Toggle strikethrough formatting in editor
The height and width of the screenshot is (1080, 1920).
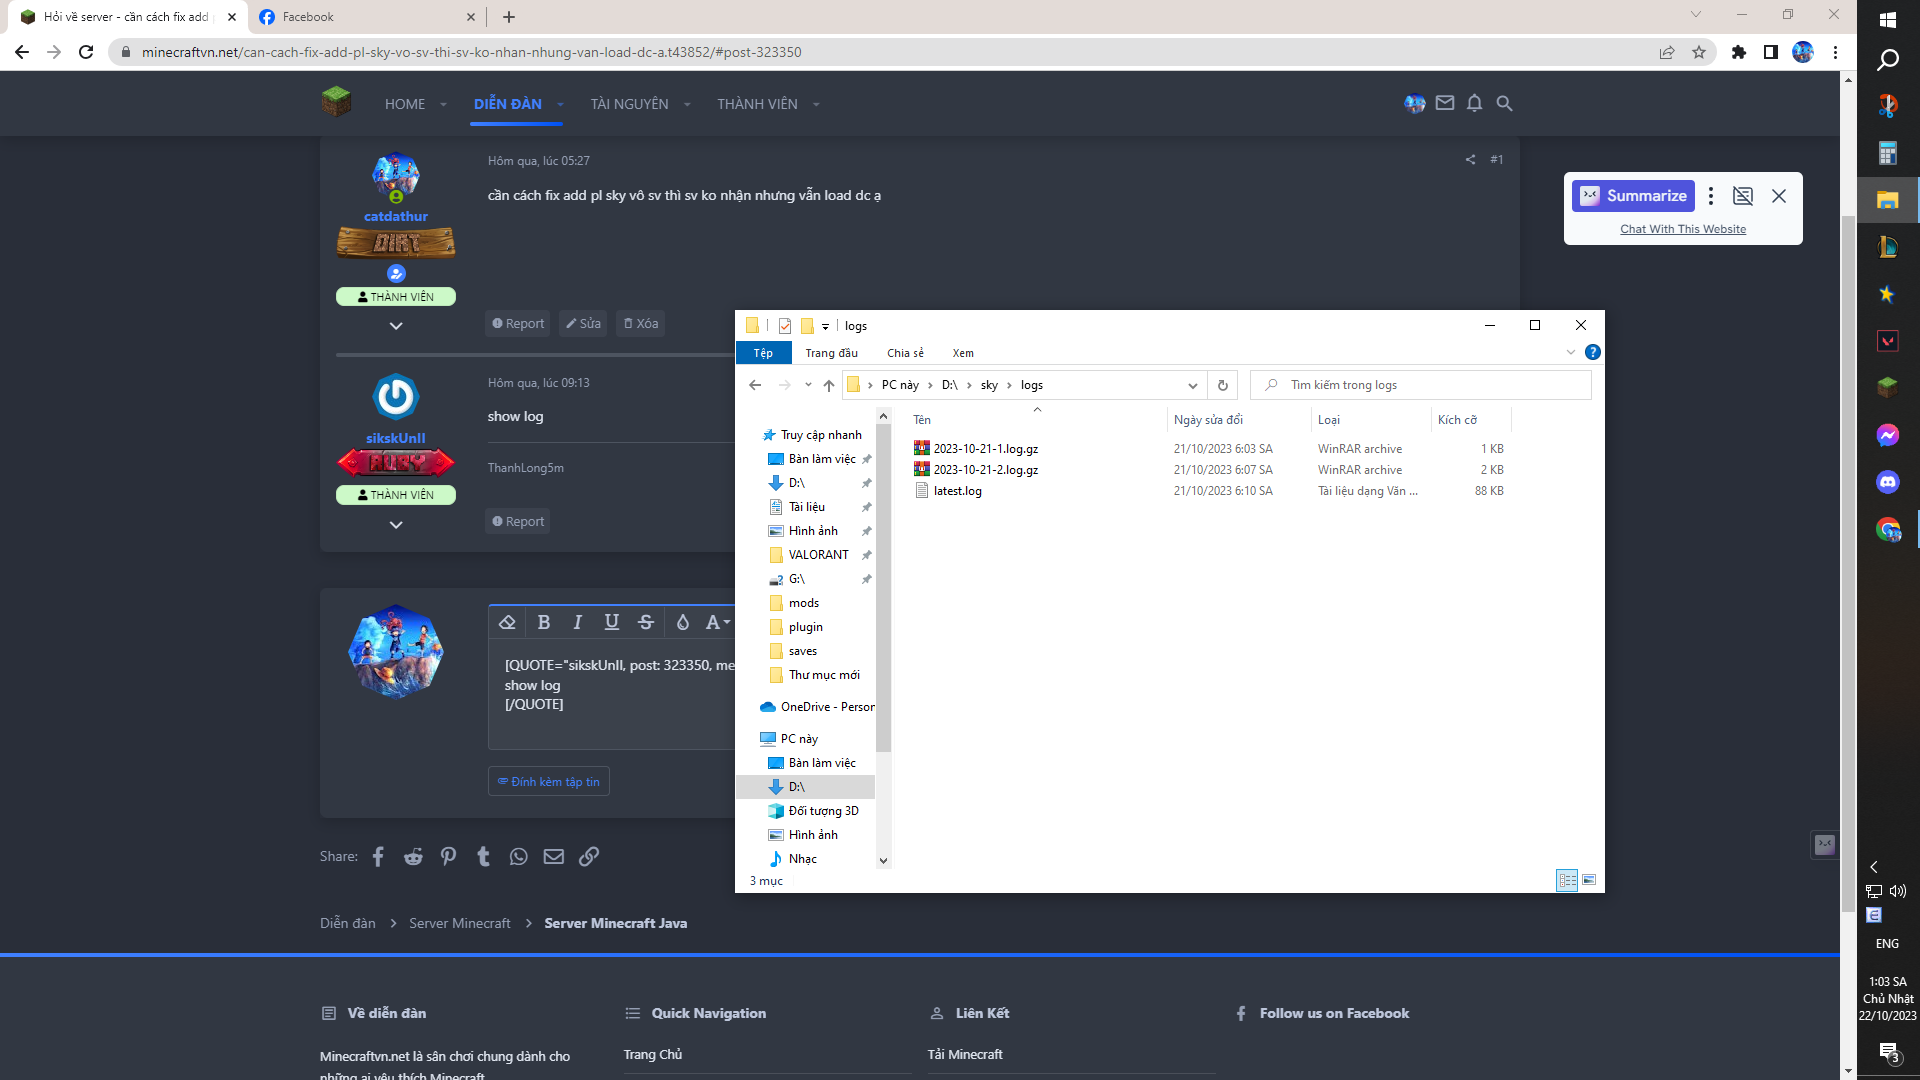pyautogui.click(x=646, y=622)
